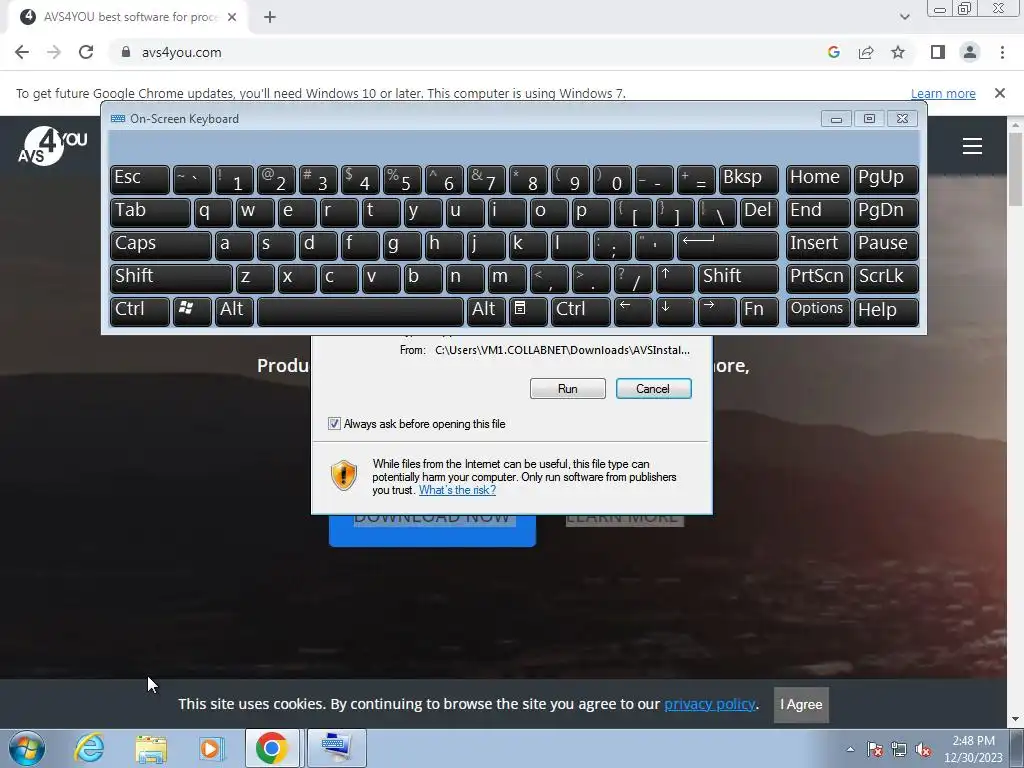This screenshot has width=1024, height=768.
Task: Click the On-Screen Keyboard taskbar icon
Action: [337, 748]
